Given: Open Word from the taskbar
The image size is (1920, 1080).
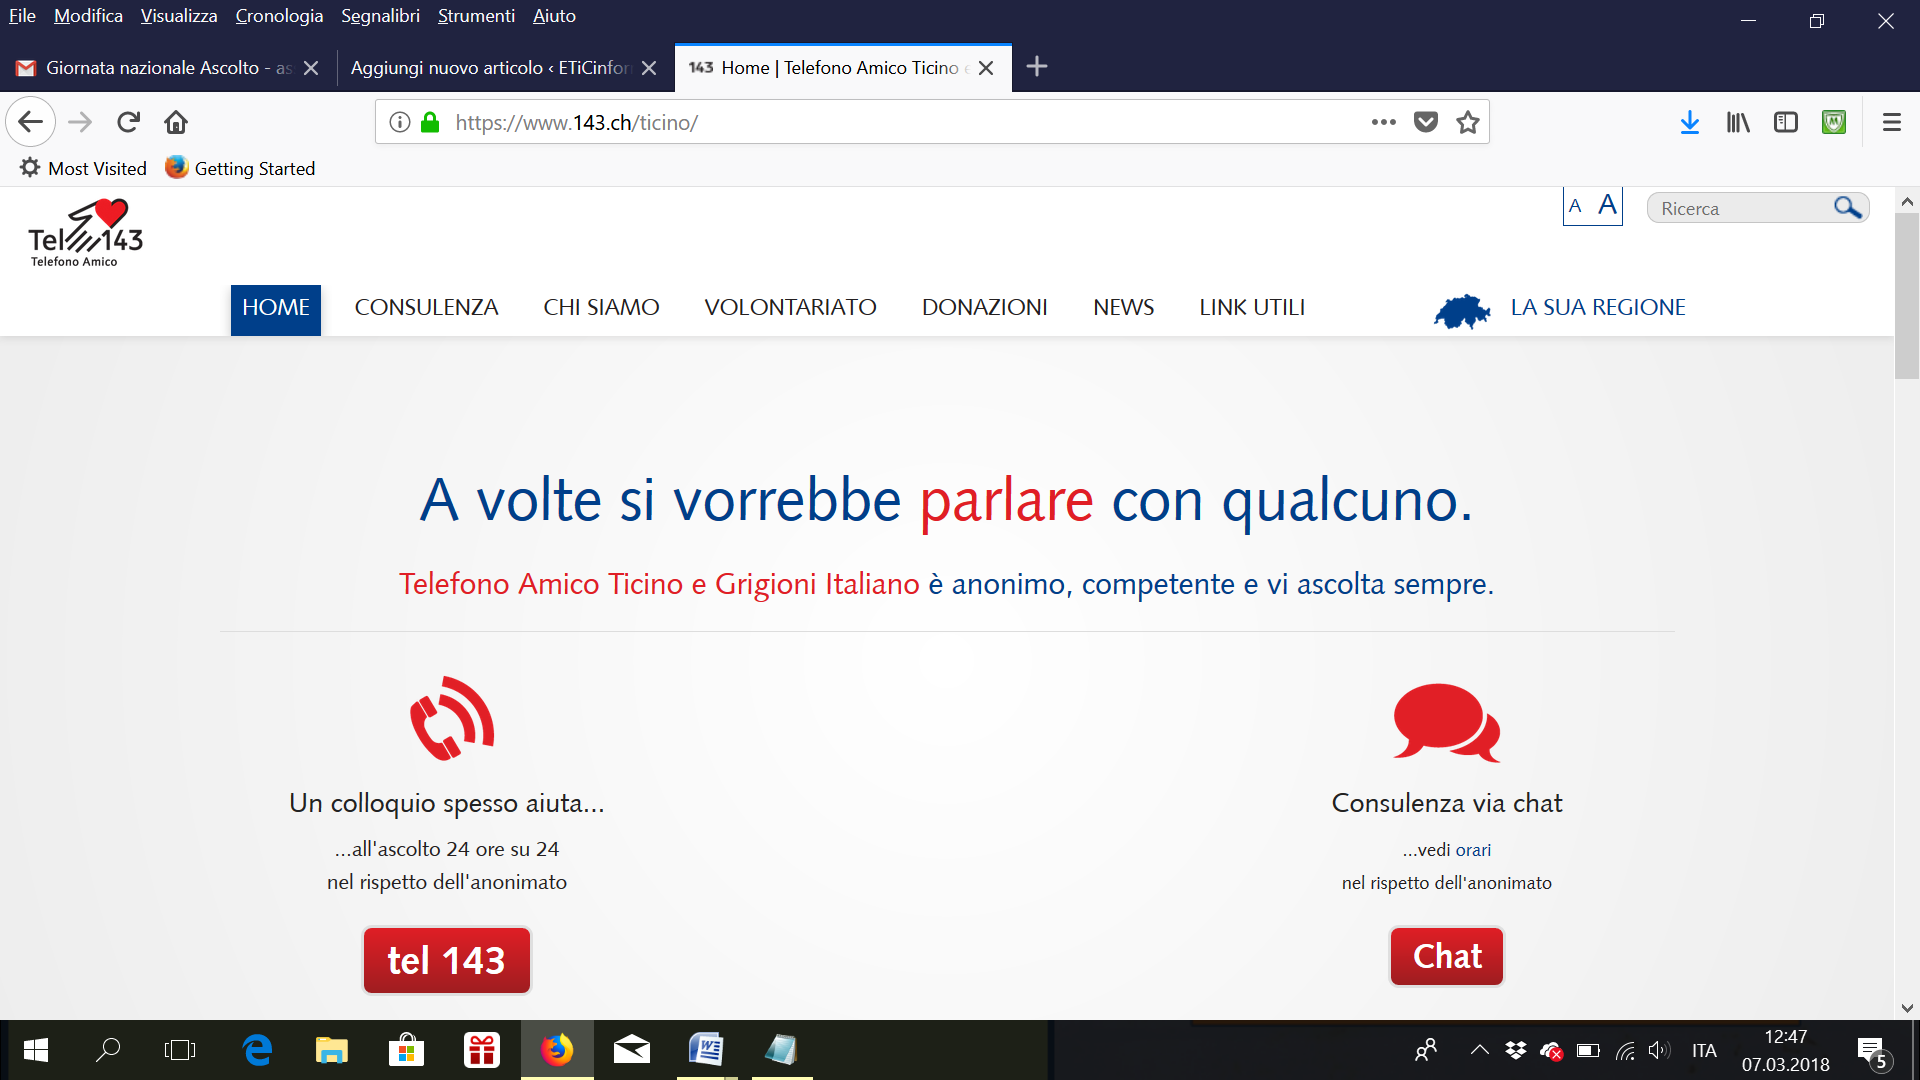Looking at the screenshot, I should (706, 1050).
